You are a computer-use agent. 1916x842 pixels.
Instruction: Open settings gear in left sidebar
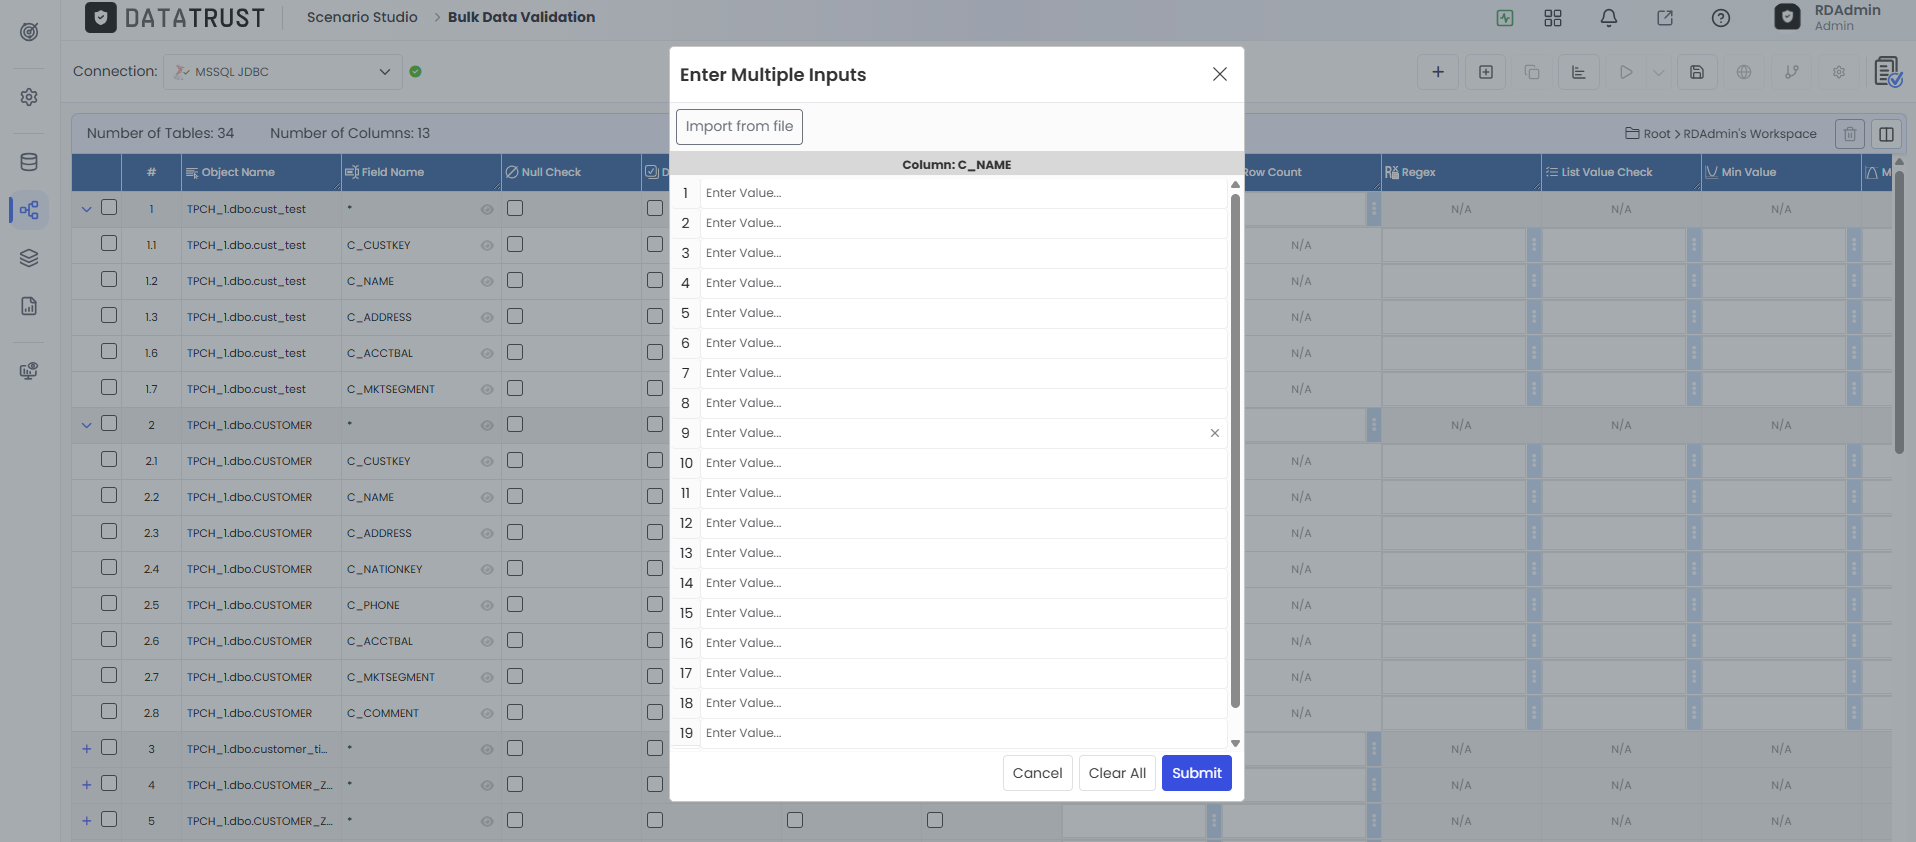pyautogui.click(x=29, y=97)
